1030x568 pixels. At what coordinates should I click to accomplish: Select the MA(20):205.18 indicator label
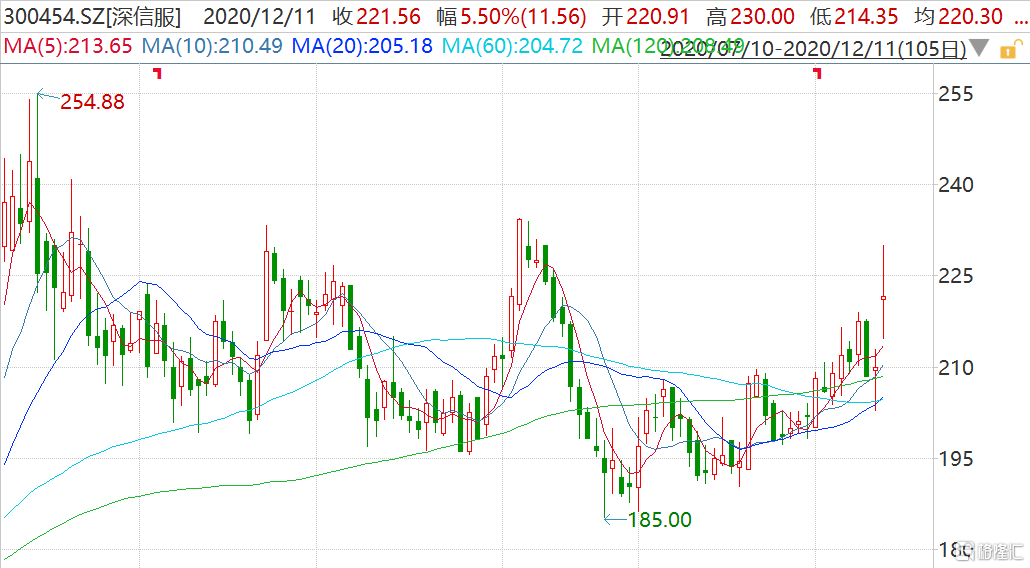point(362,46)
